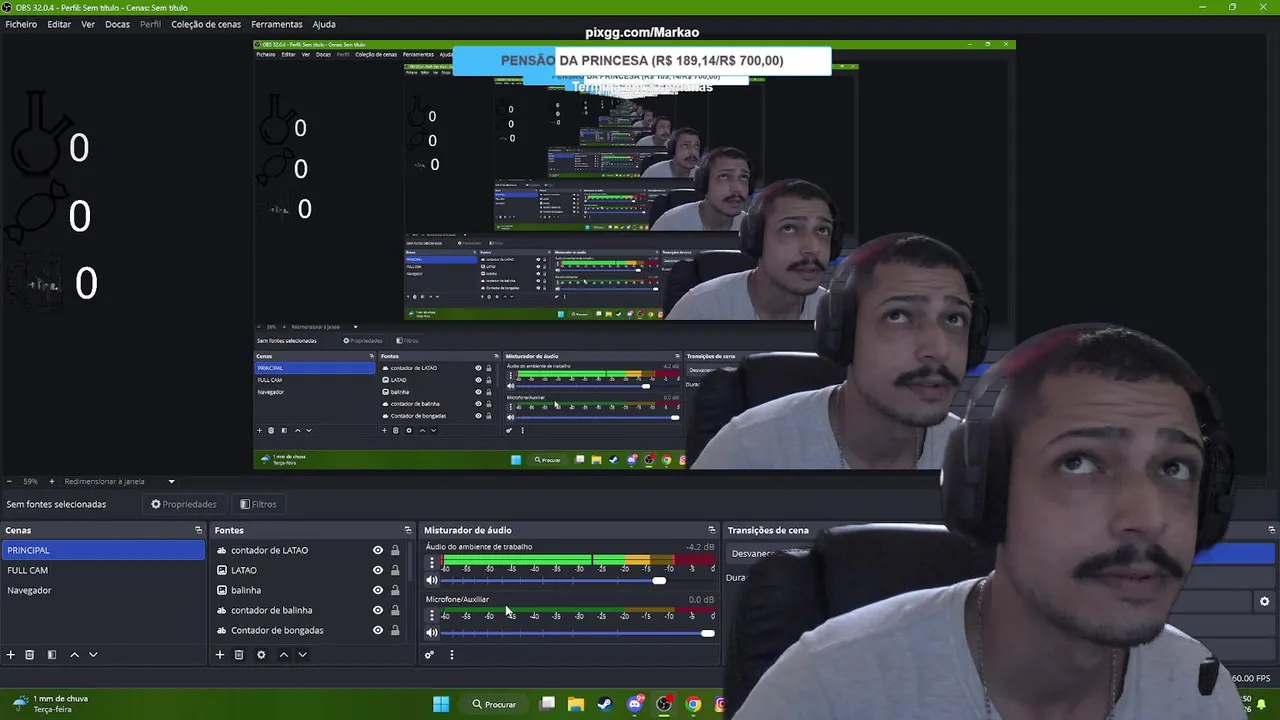This screenshot has height=720, width=1280.
Task: Mute Microfone/Auxiliar speaker icon
Action: tap(432, 633)
